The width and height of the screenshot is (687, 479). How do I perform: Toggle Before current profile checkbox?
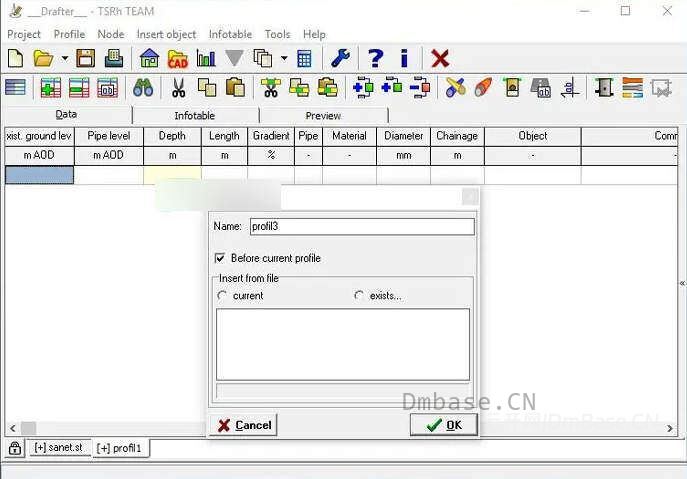coord(220,258)
